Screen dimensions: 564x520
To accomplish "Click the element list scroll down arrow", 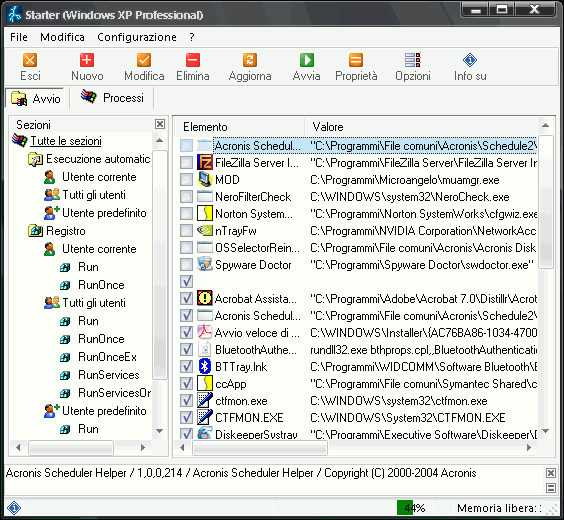I will (x=545, y=430).
